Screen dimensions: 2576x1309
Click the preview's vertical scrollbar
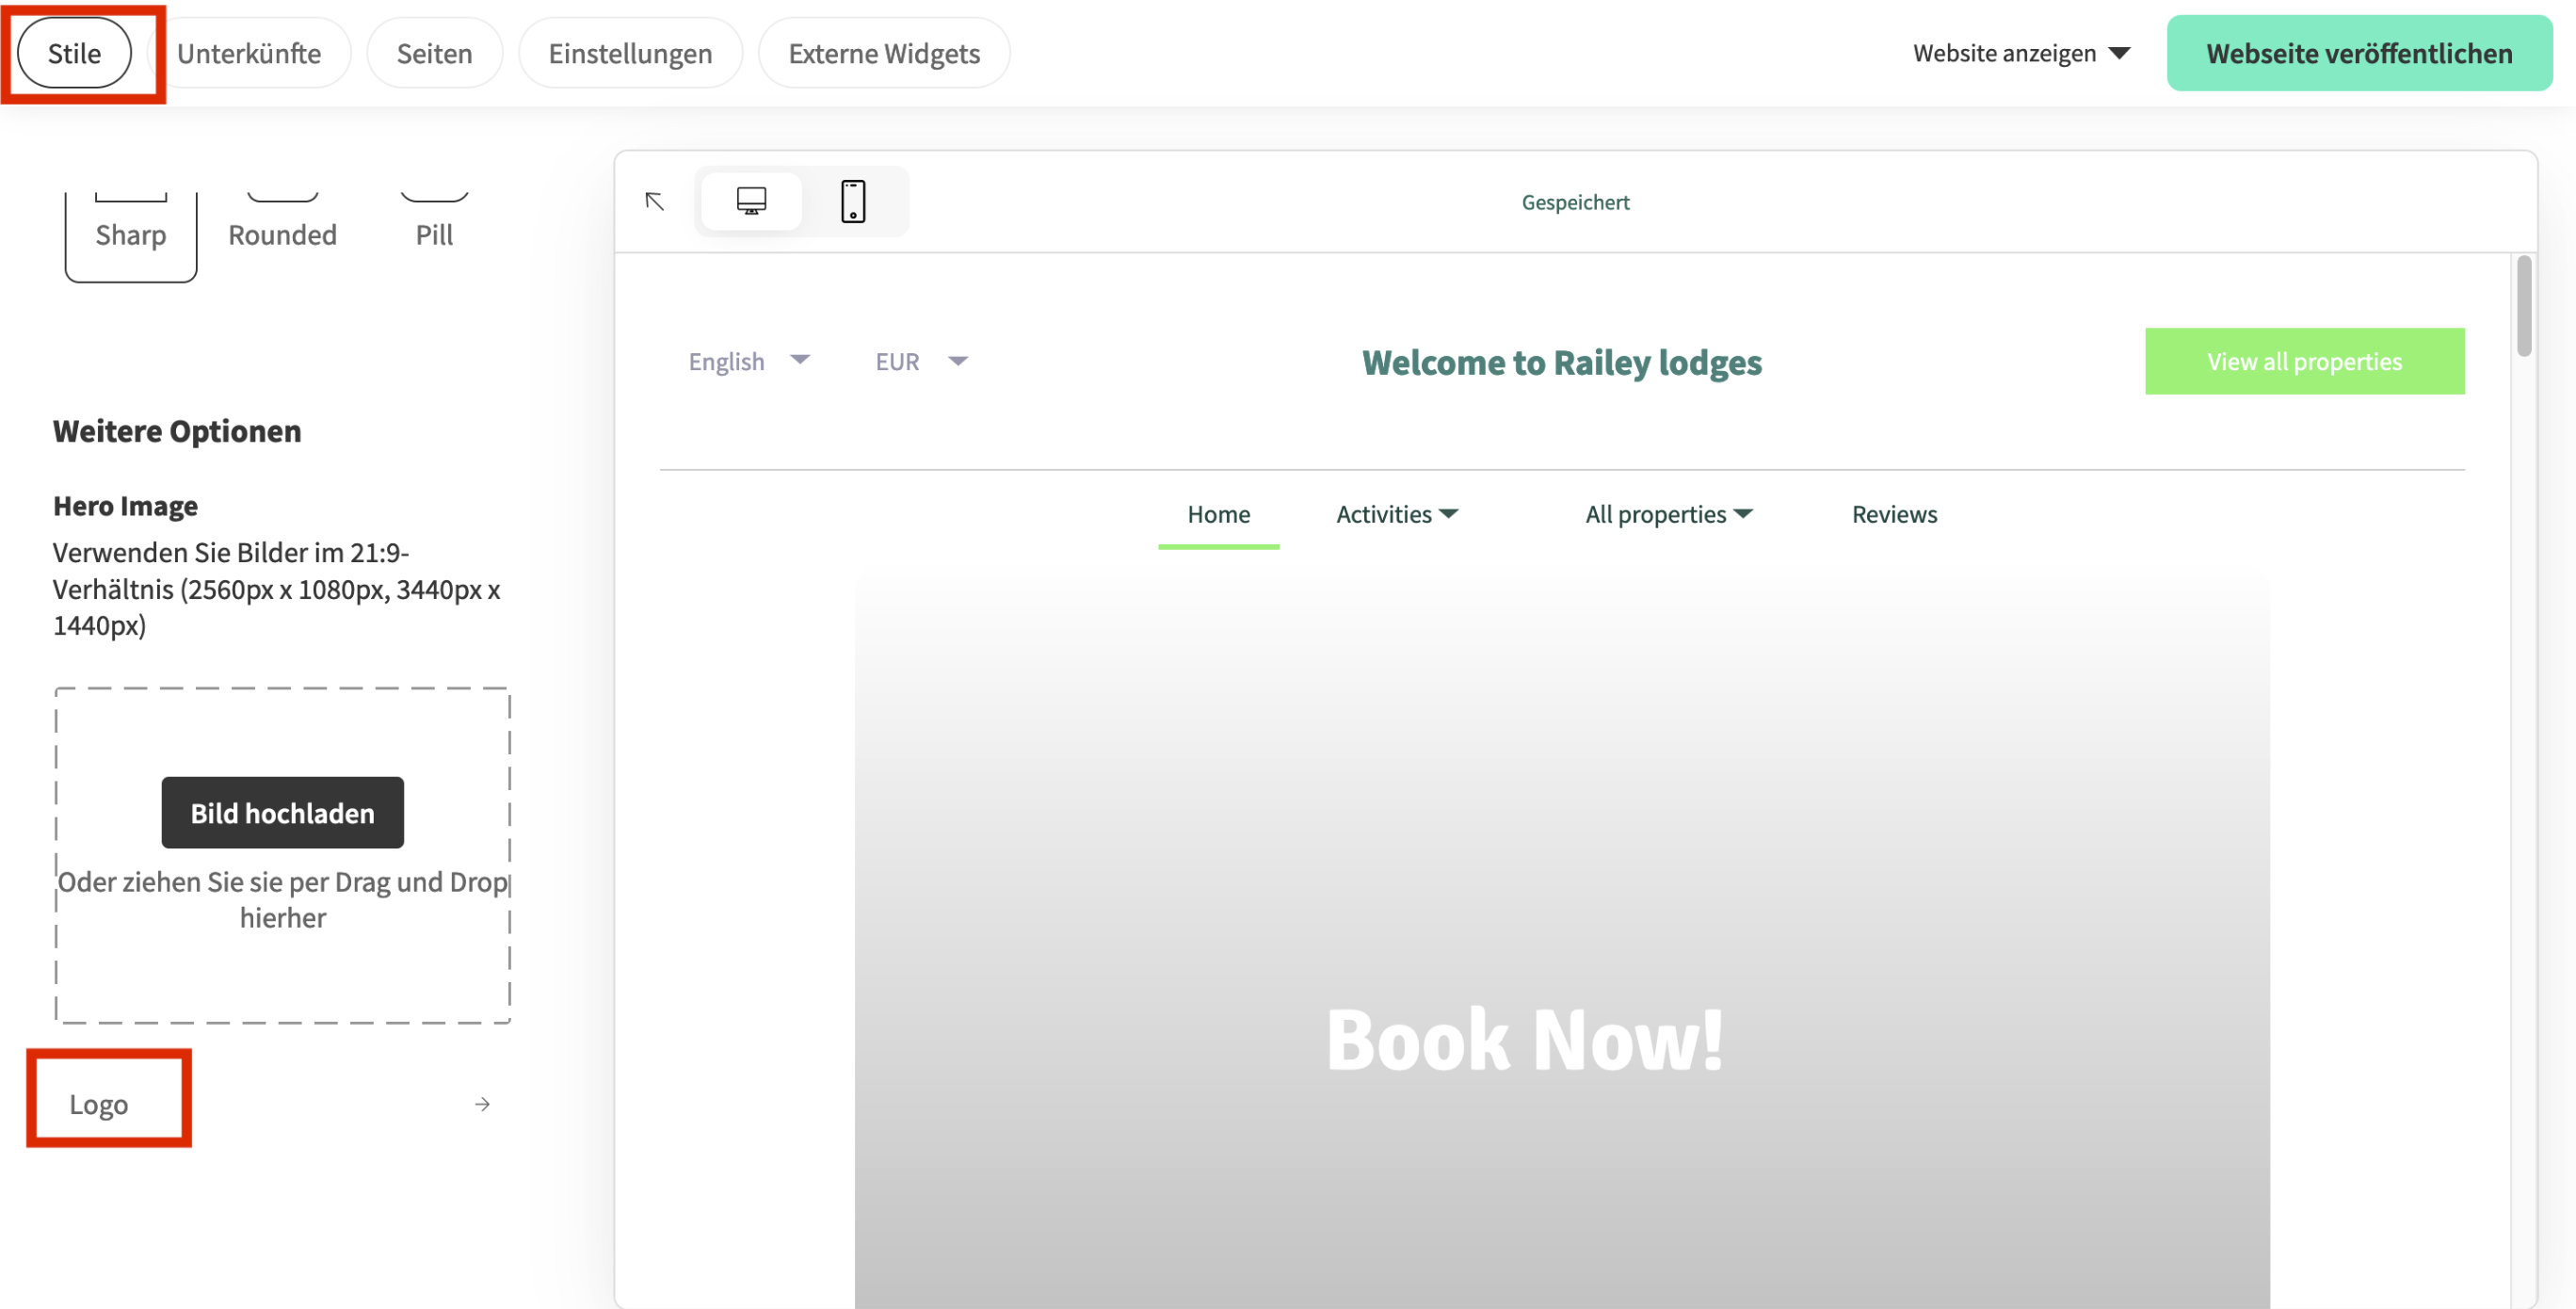(2523, 305)
